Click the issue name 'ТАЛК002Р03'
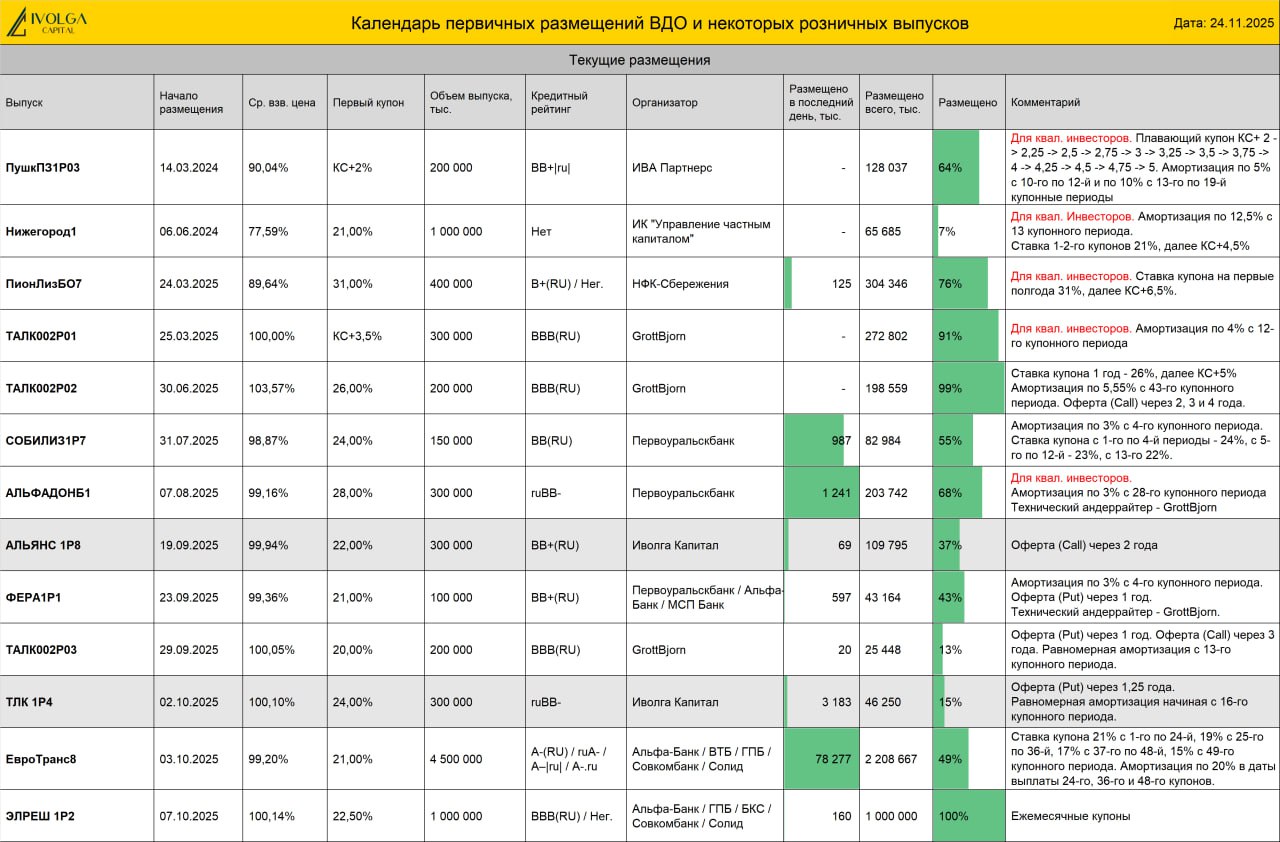This screenshot has width=1280, height=842. (x=41, y=650)
